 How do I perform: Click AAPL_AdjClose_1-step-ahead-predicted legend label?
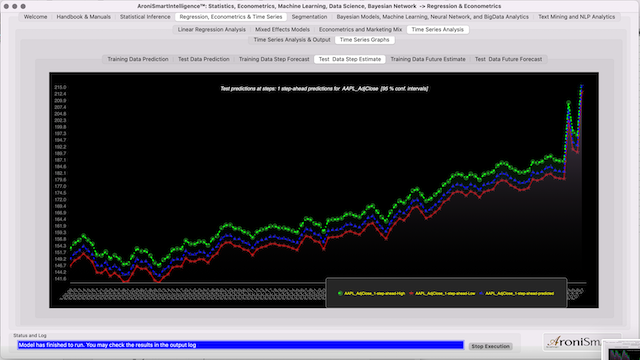click(x=520, y=293)
